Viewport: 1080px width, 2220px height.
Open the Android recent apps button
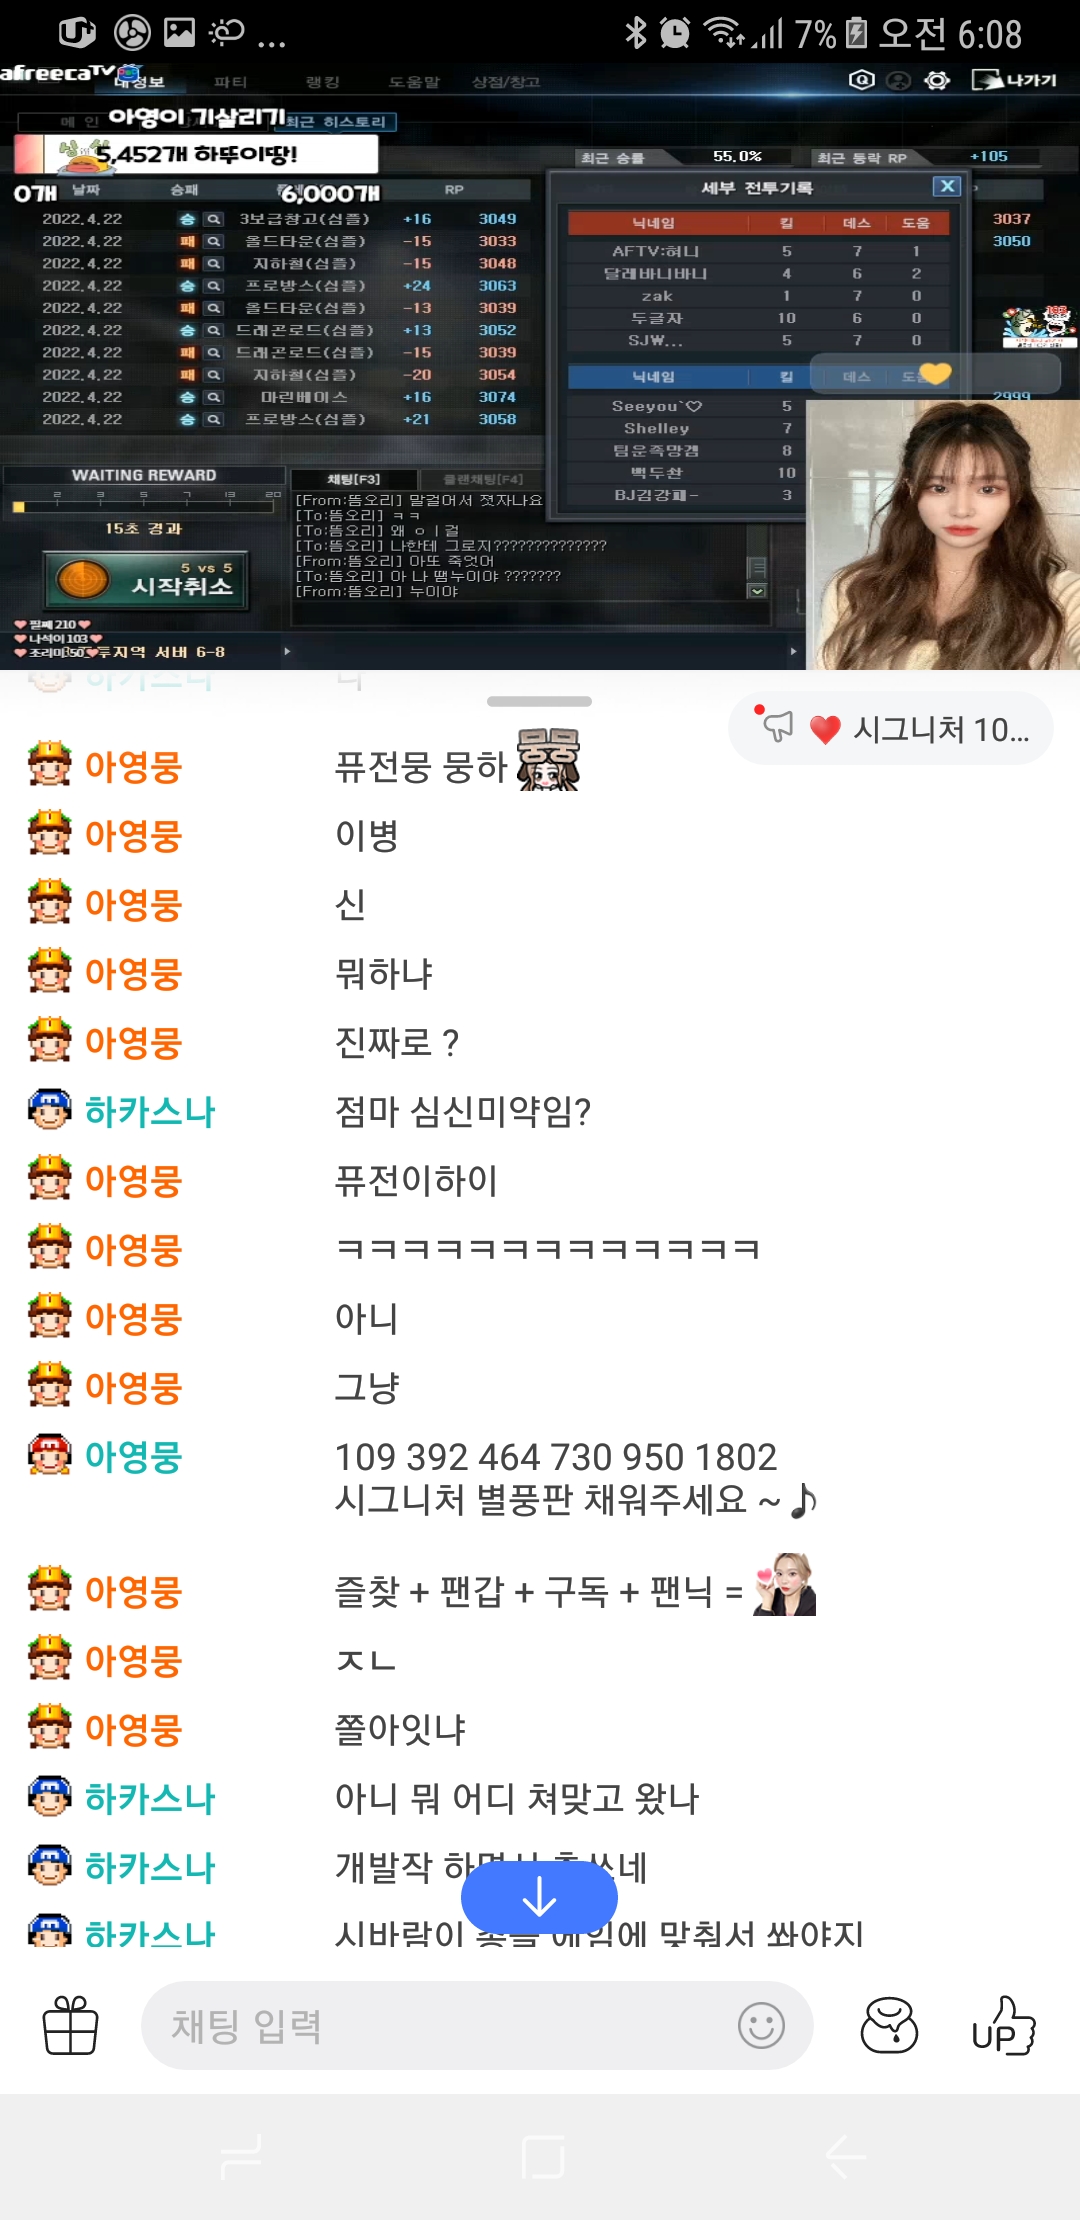(x=240, y=2156)
